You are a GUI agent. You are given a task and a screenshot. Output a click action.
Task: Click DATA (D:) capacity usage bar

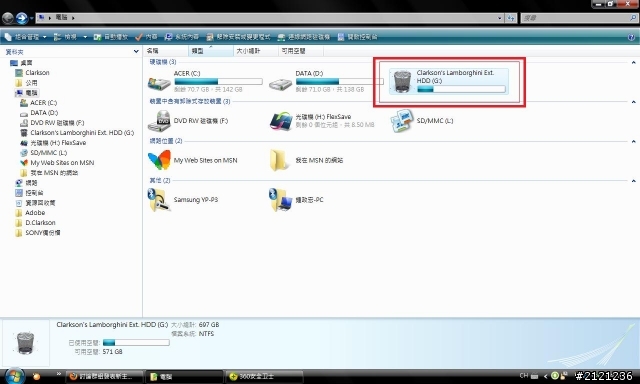click(x=340, y=82)
